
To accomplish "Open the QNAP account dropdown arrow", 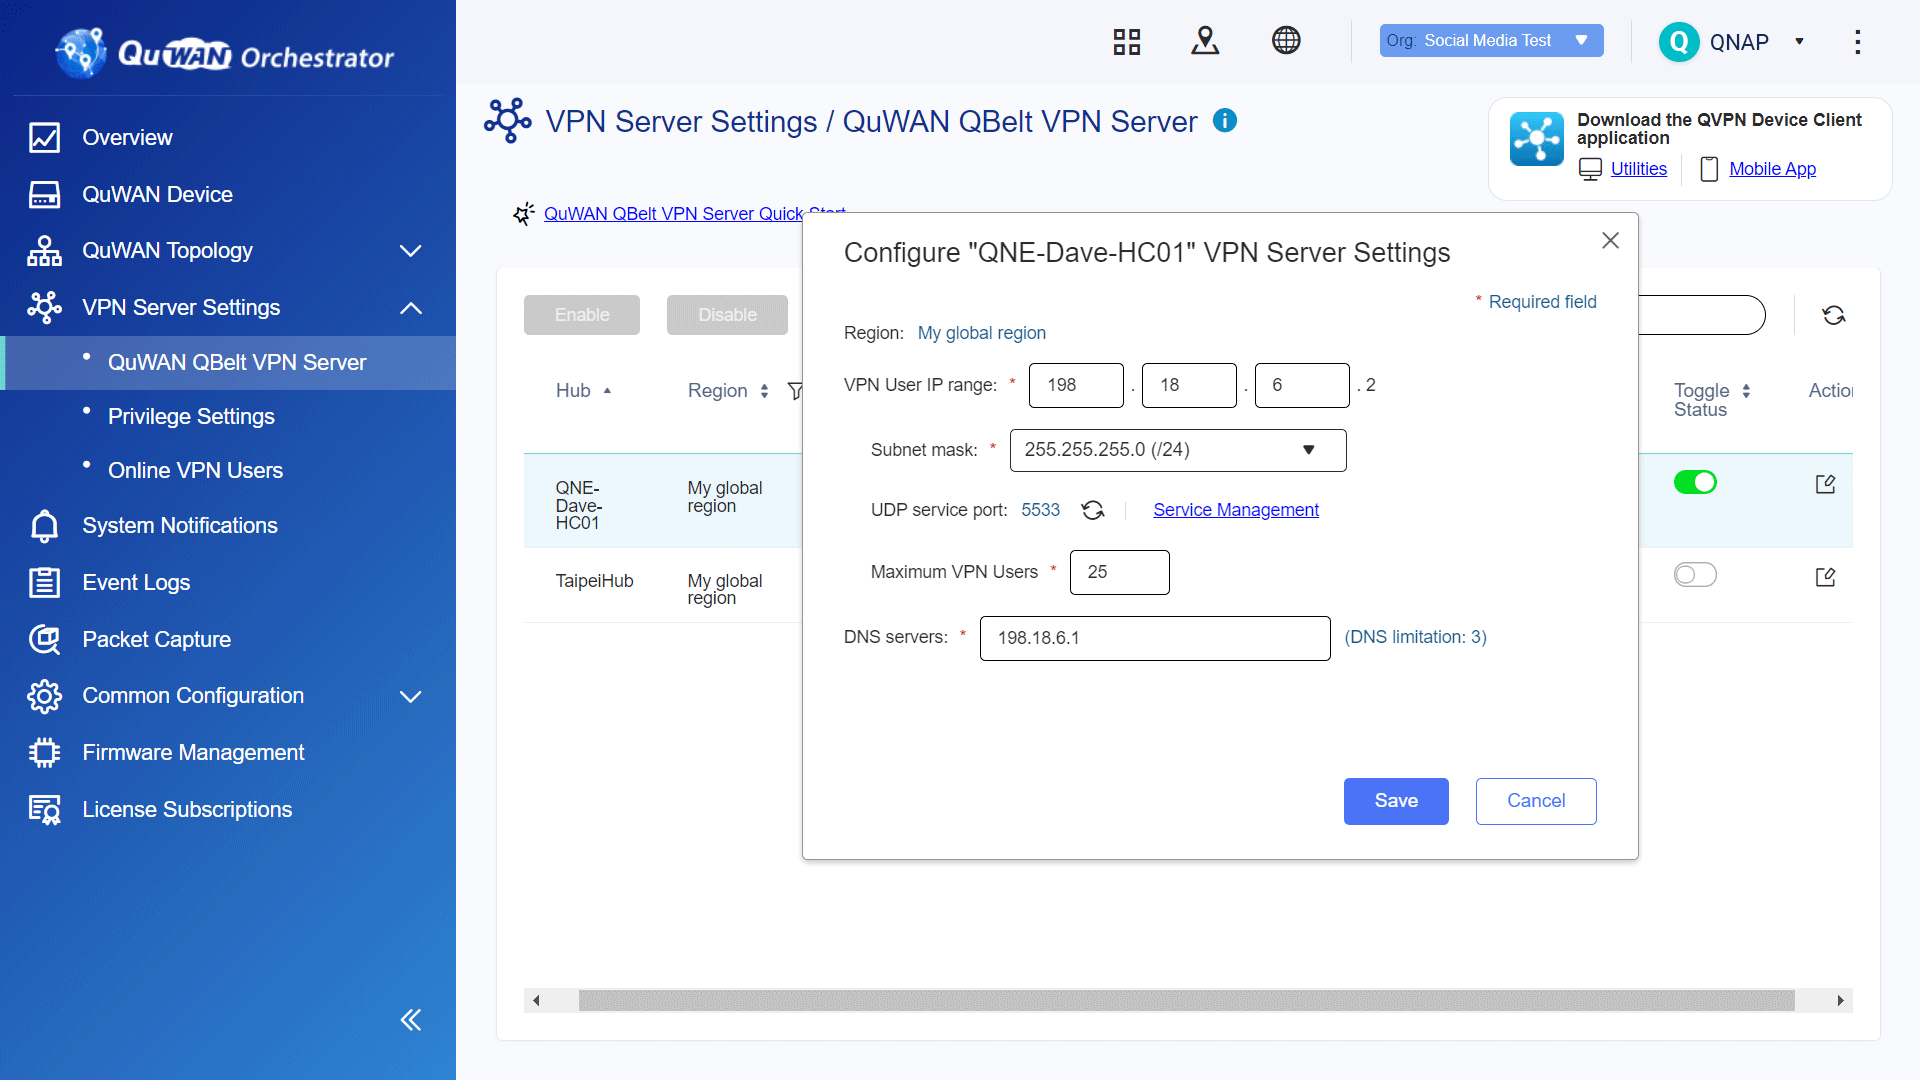I will pos(1799,42).
